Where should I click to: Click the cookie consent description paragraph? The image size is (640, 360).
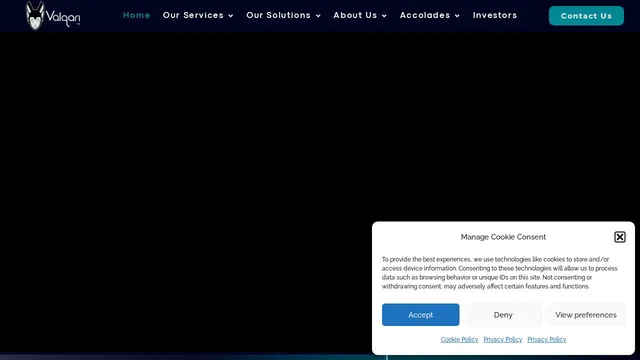coord(500,273)
